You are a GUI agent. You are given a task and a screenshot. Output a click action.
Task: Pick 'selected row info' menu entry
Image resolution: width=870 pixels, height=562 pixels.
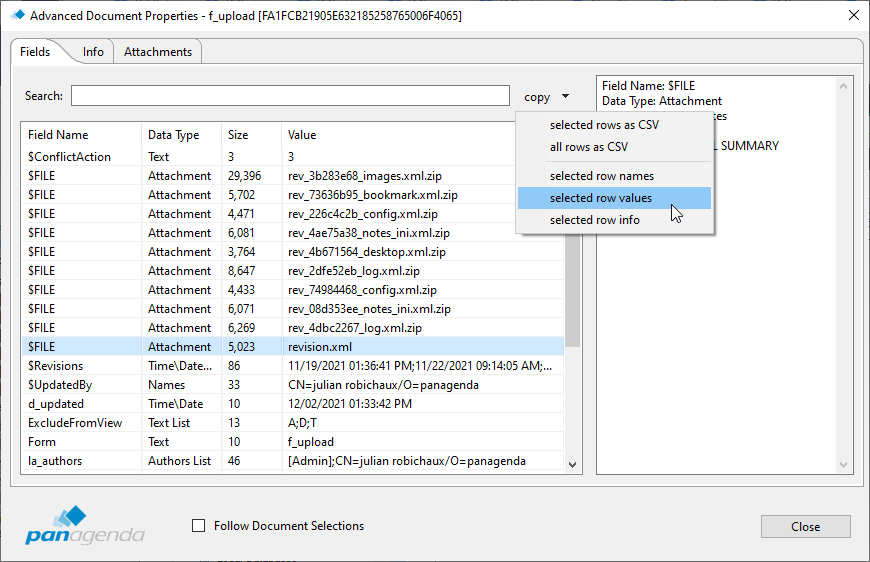tap(595, 220)
